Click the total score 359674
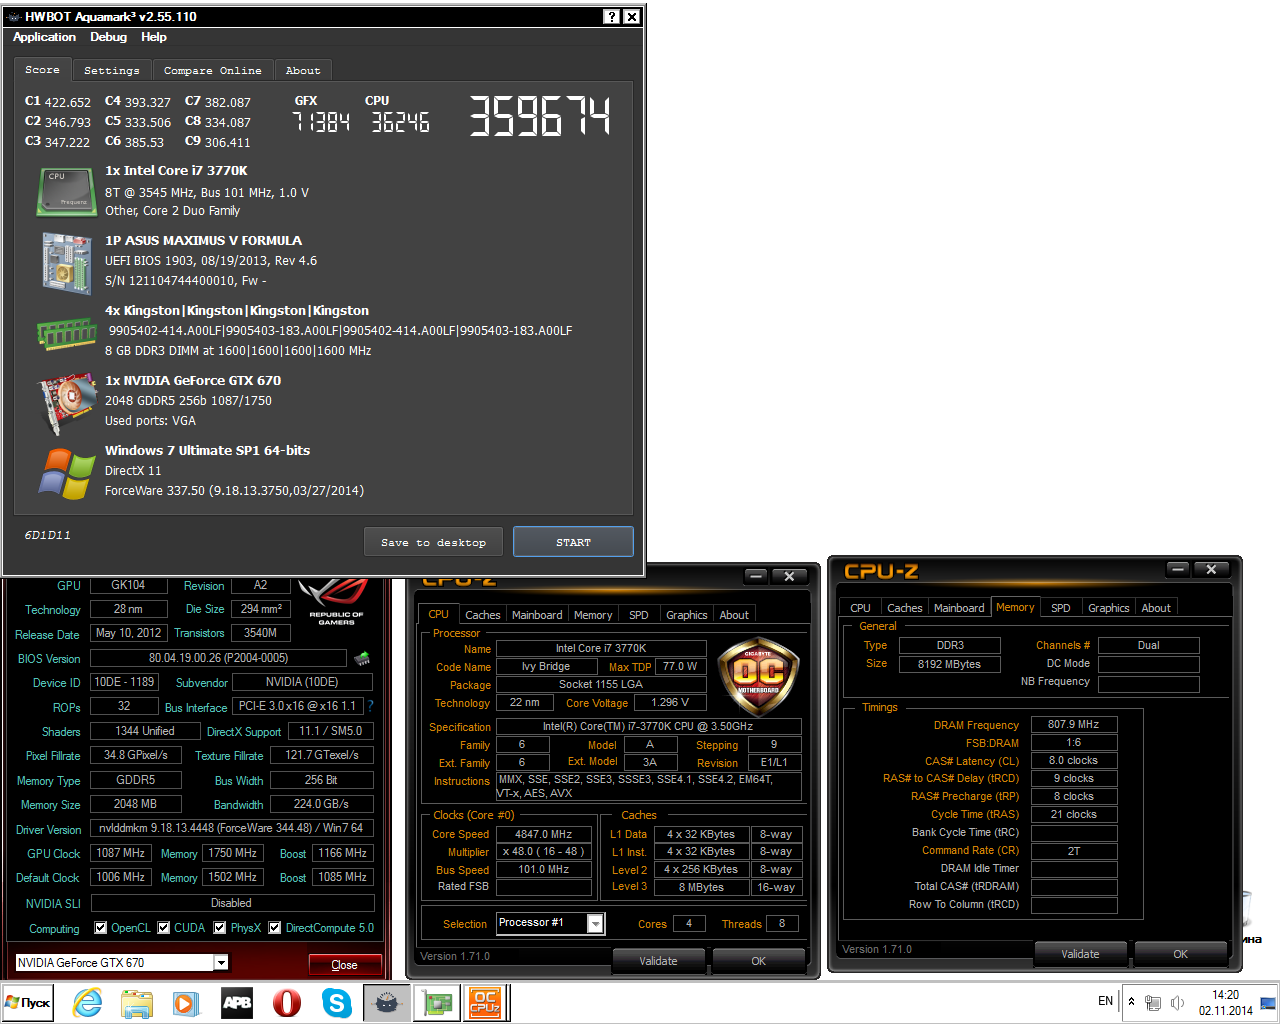 [x=539, y=116]
